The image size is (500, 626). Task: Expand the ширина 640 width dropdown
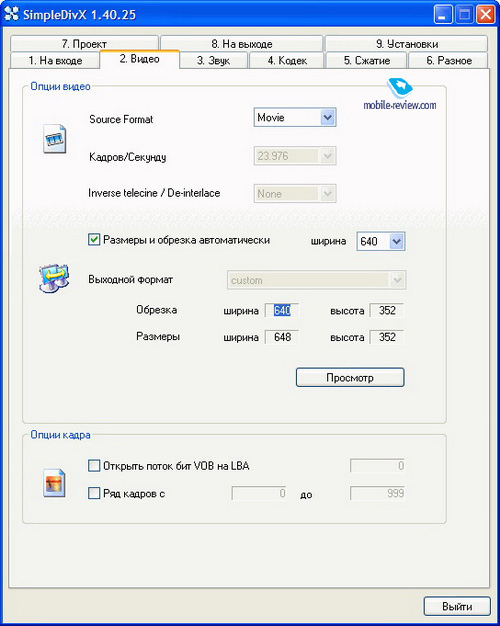[x=381, y=241]
